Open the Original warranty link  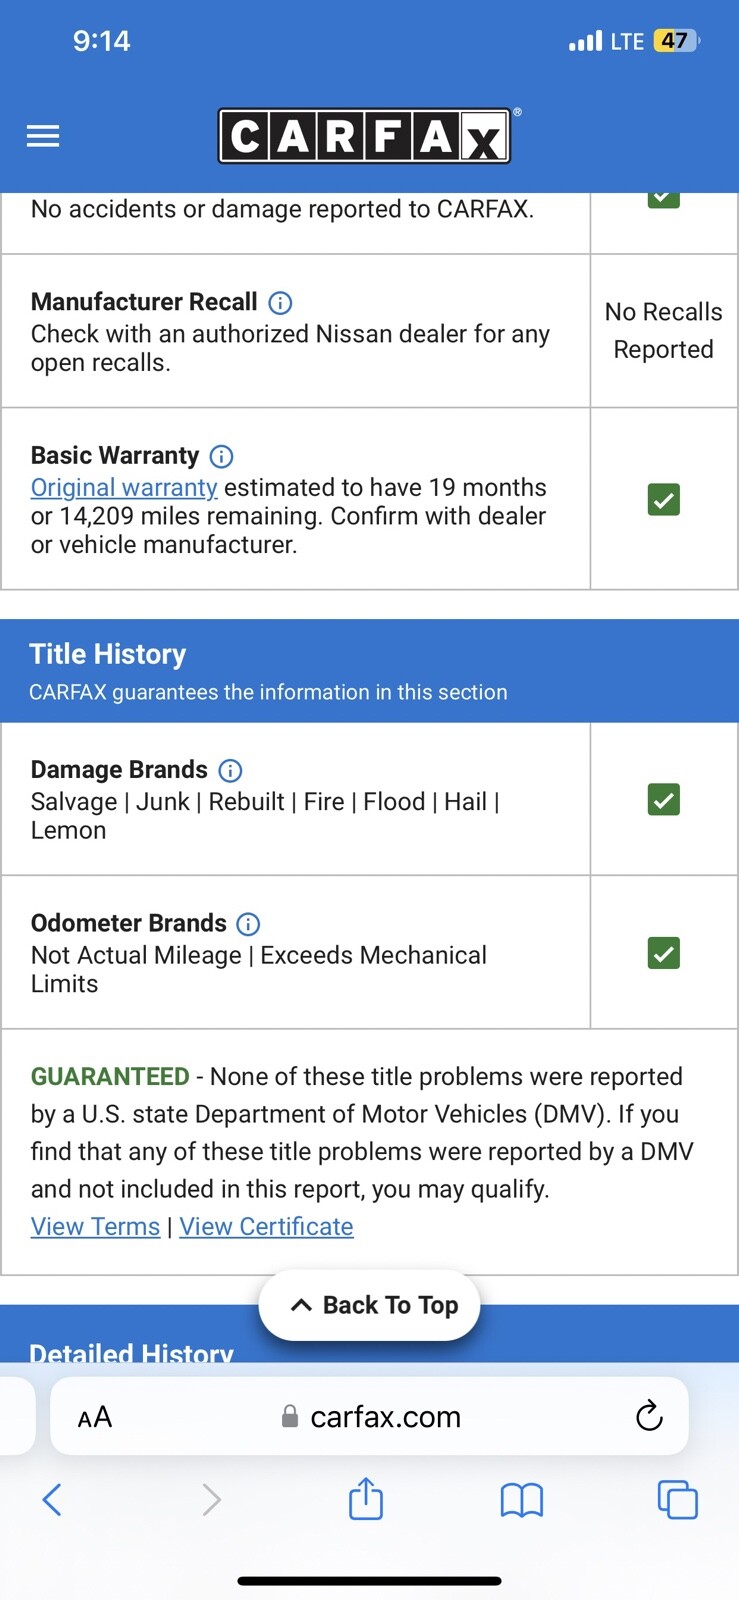pyautogui.click(x=124, y=487)
